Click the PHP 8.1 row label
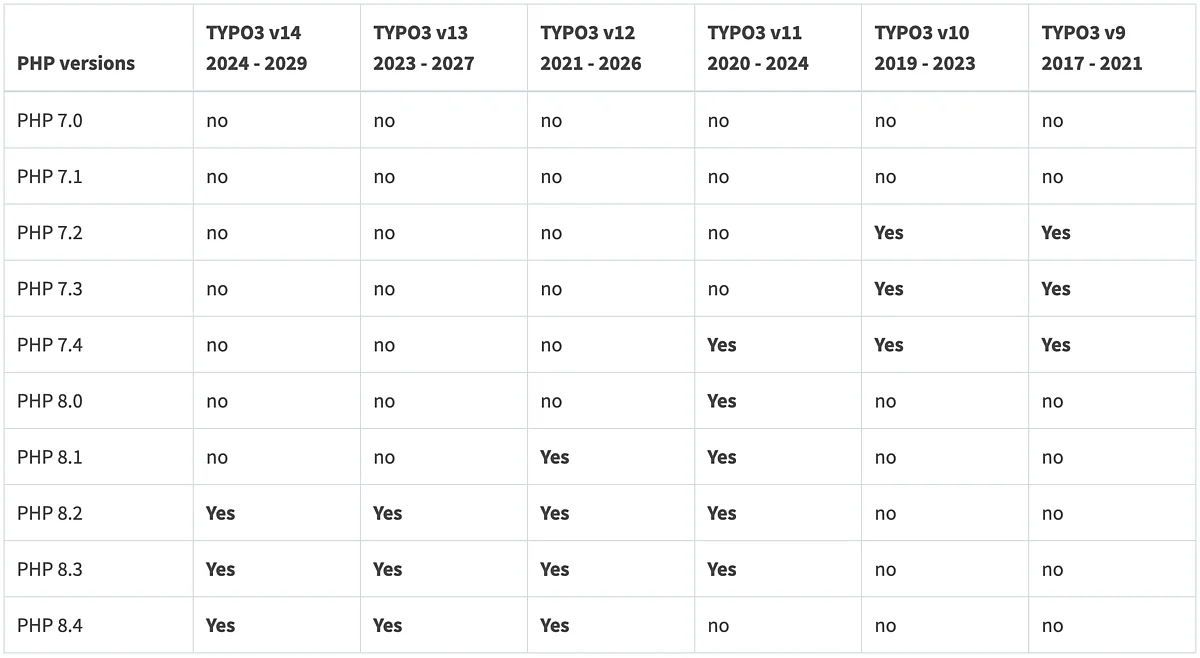The height and width of the screenshot is (658, 1200). (50, 457)
